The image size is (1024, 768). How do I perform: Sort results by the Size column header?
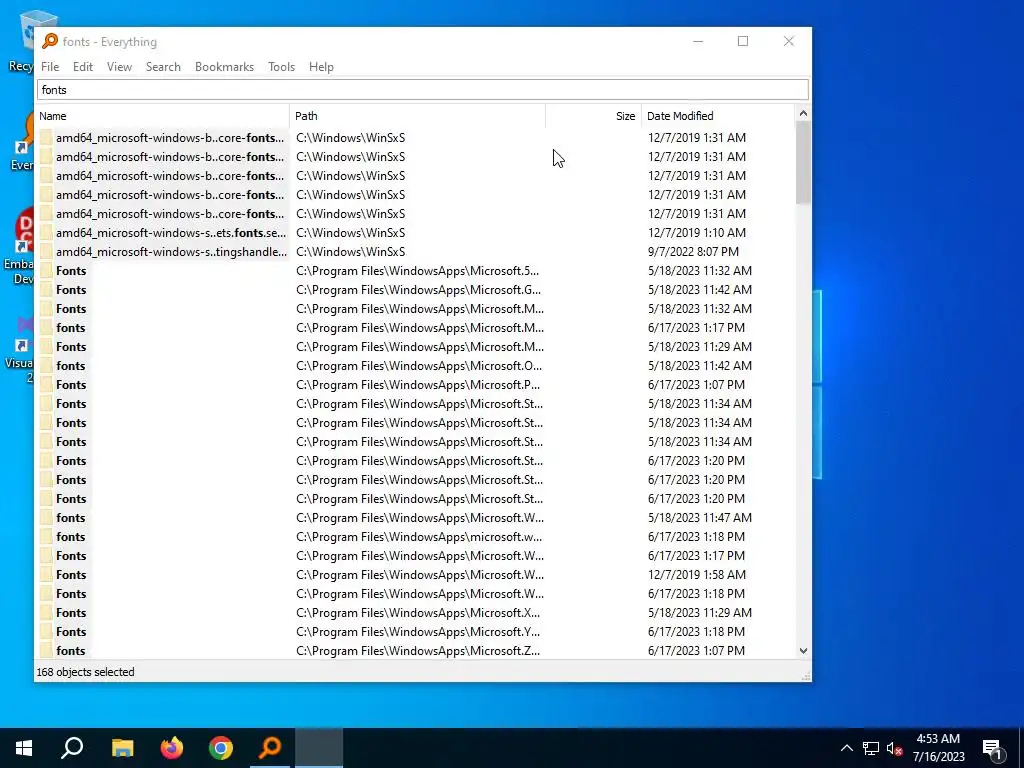coord(594,116)
